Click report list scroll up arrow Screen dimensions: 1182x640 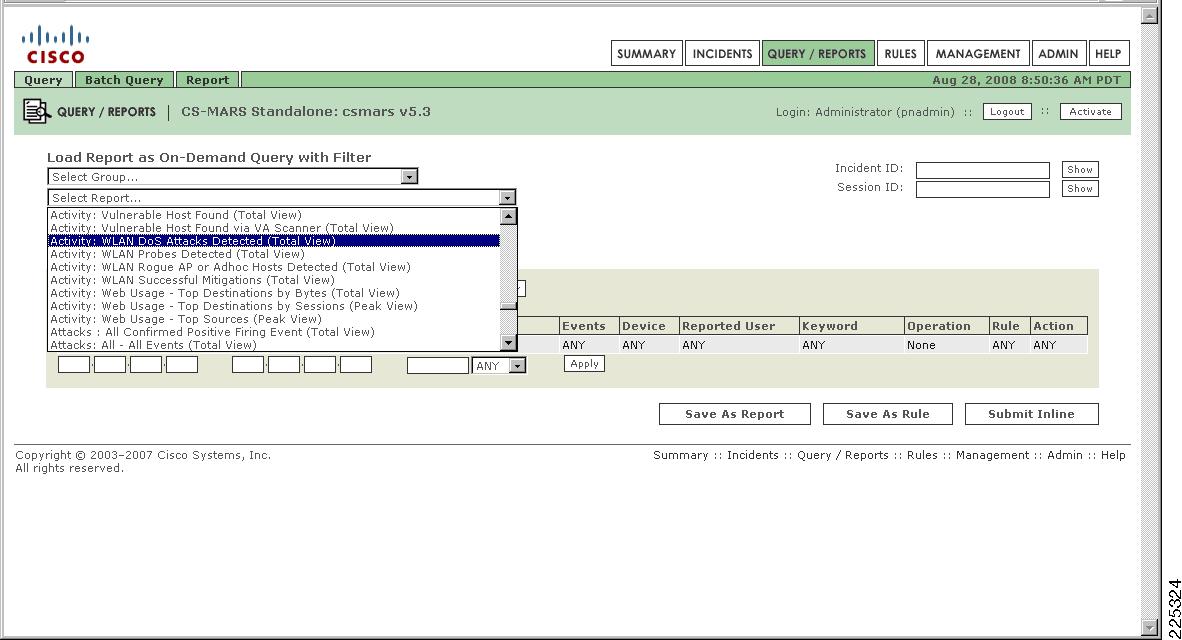pyautogui.click(x=508, y=216)
